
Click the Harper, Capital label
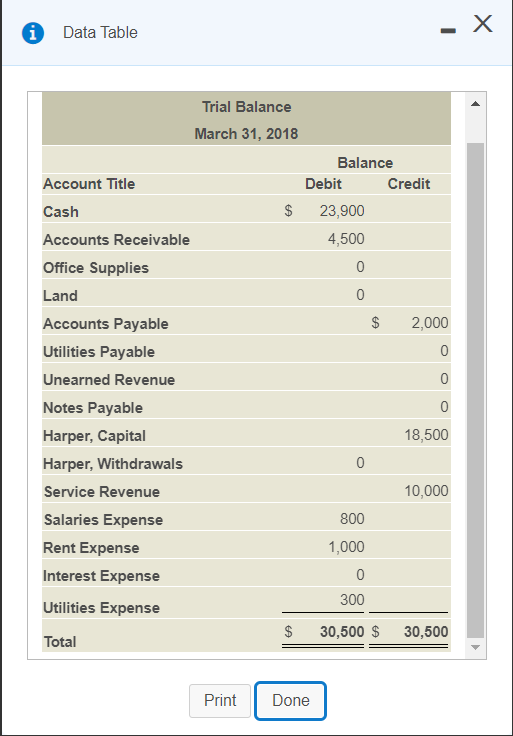tap(94, 436)
